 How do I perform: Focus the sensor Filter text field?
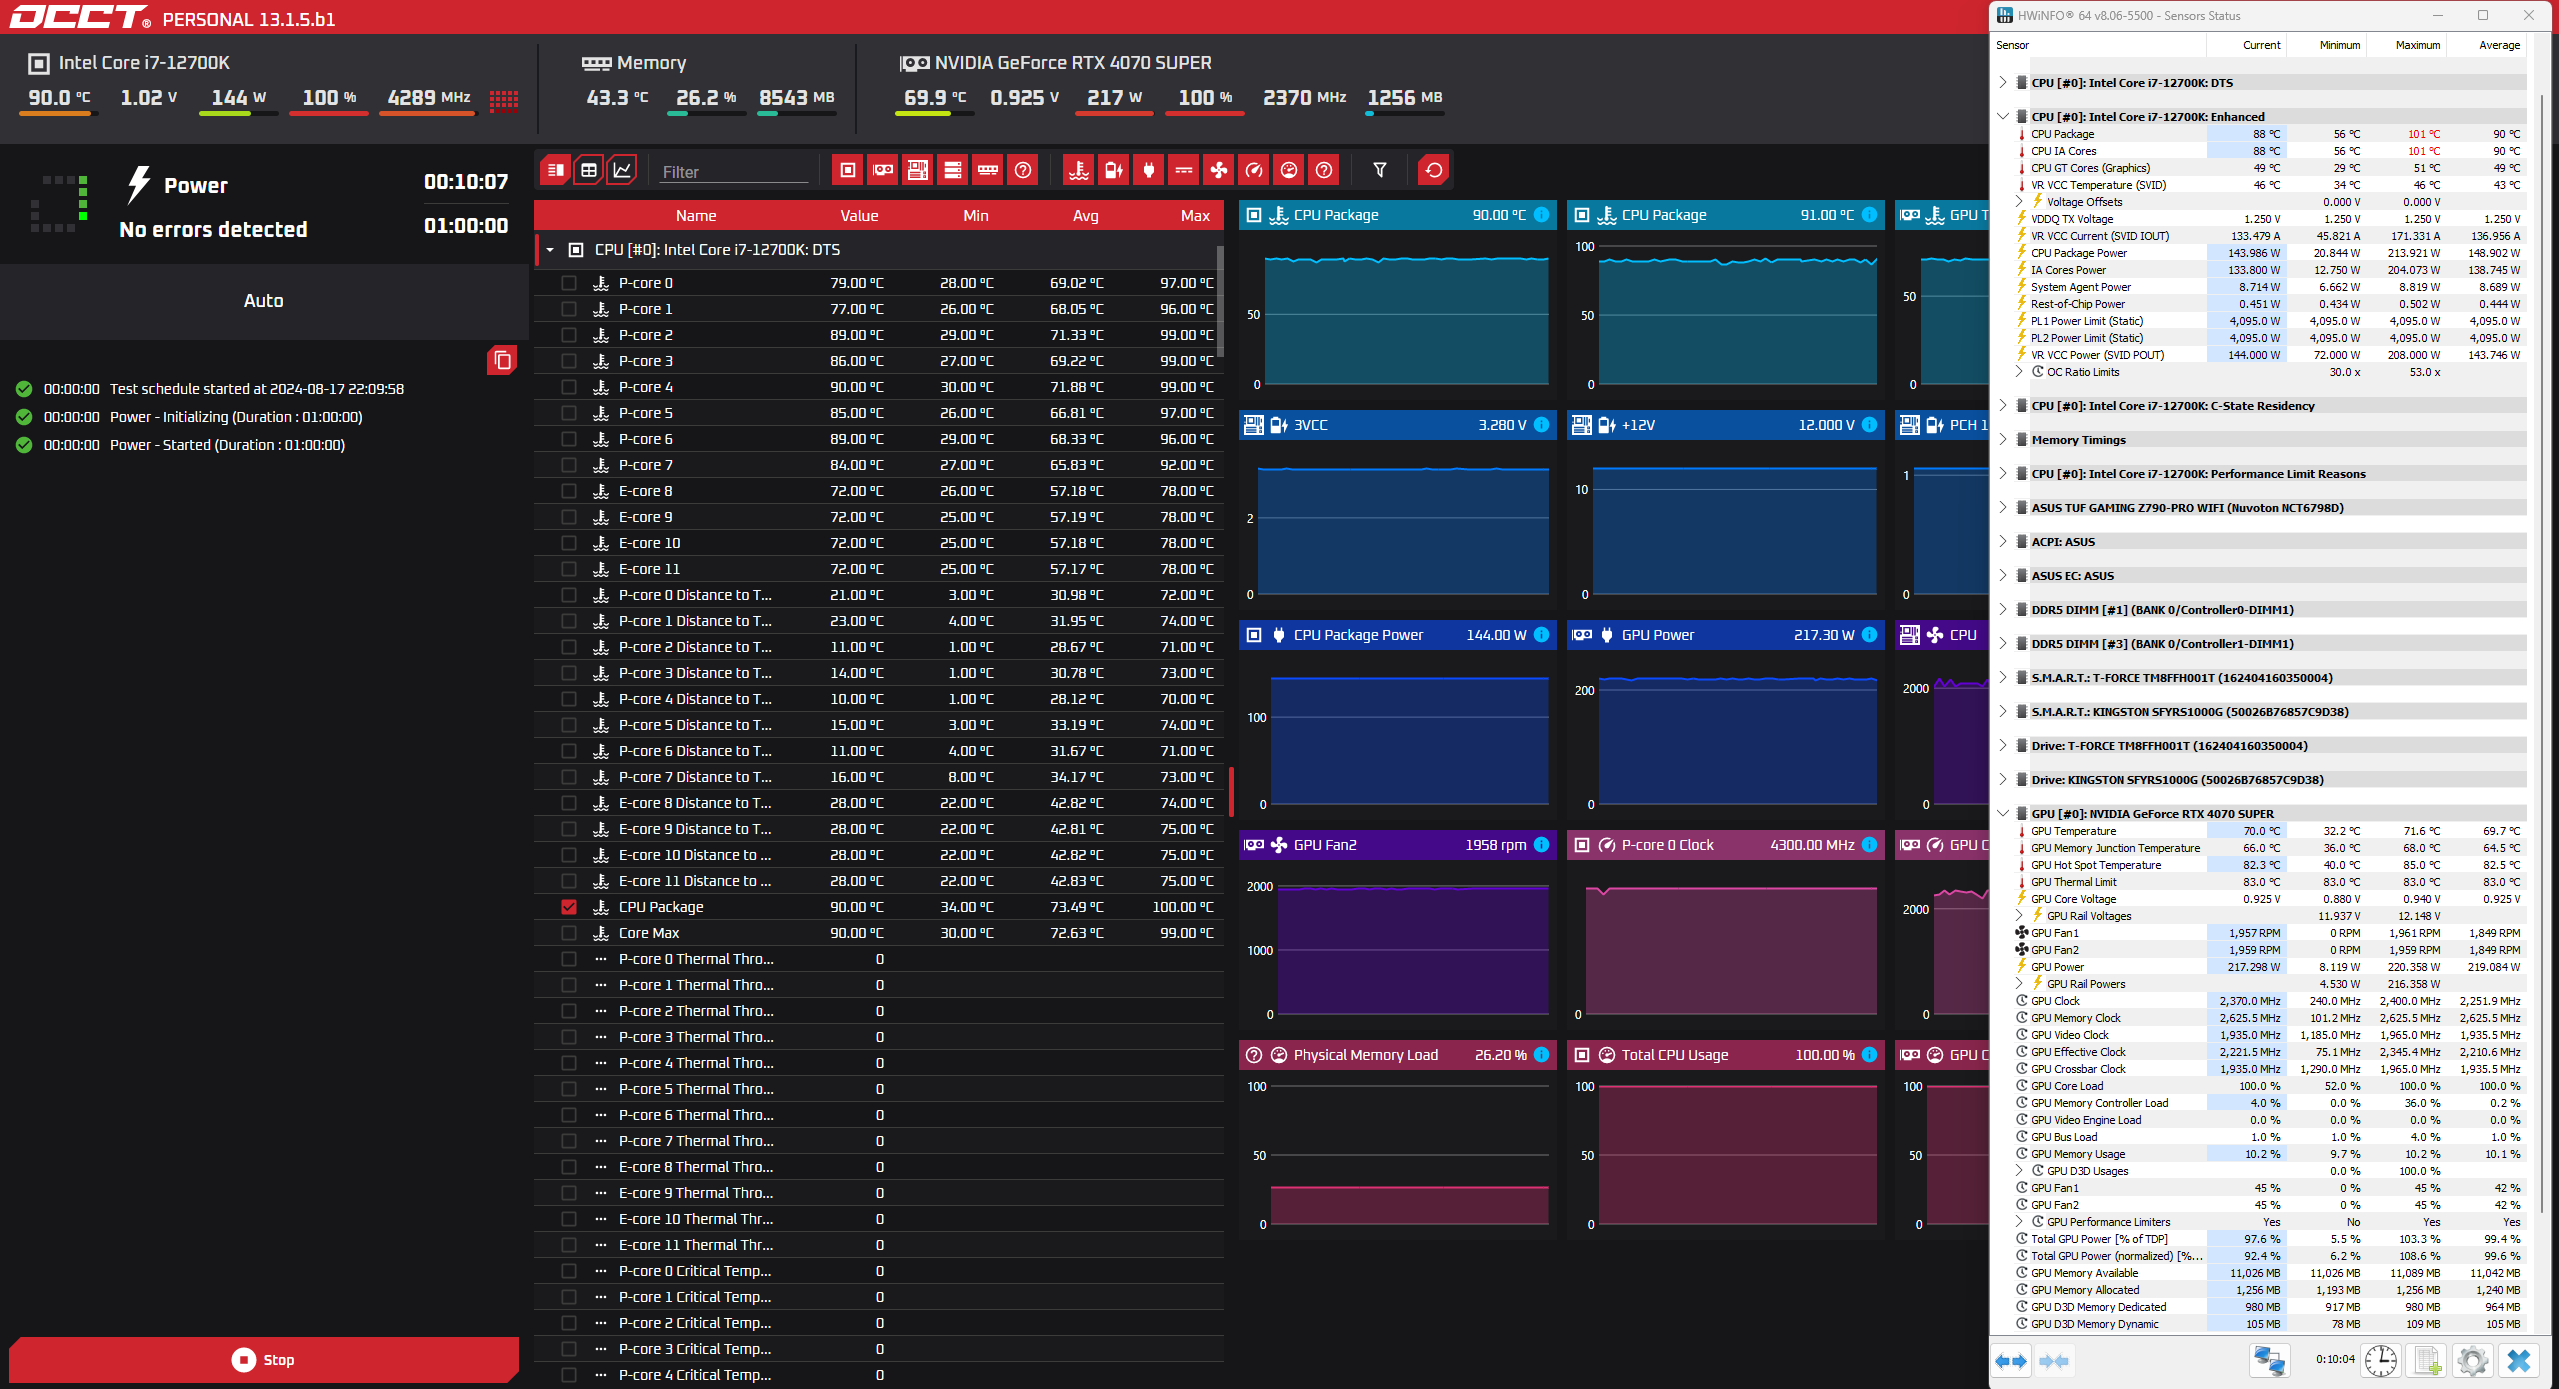733,172
